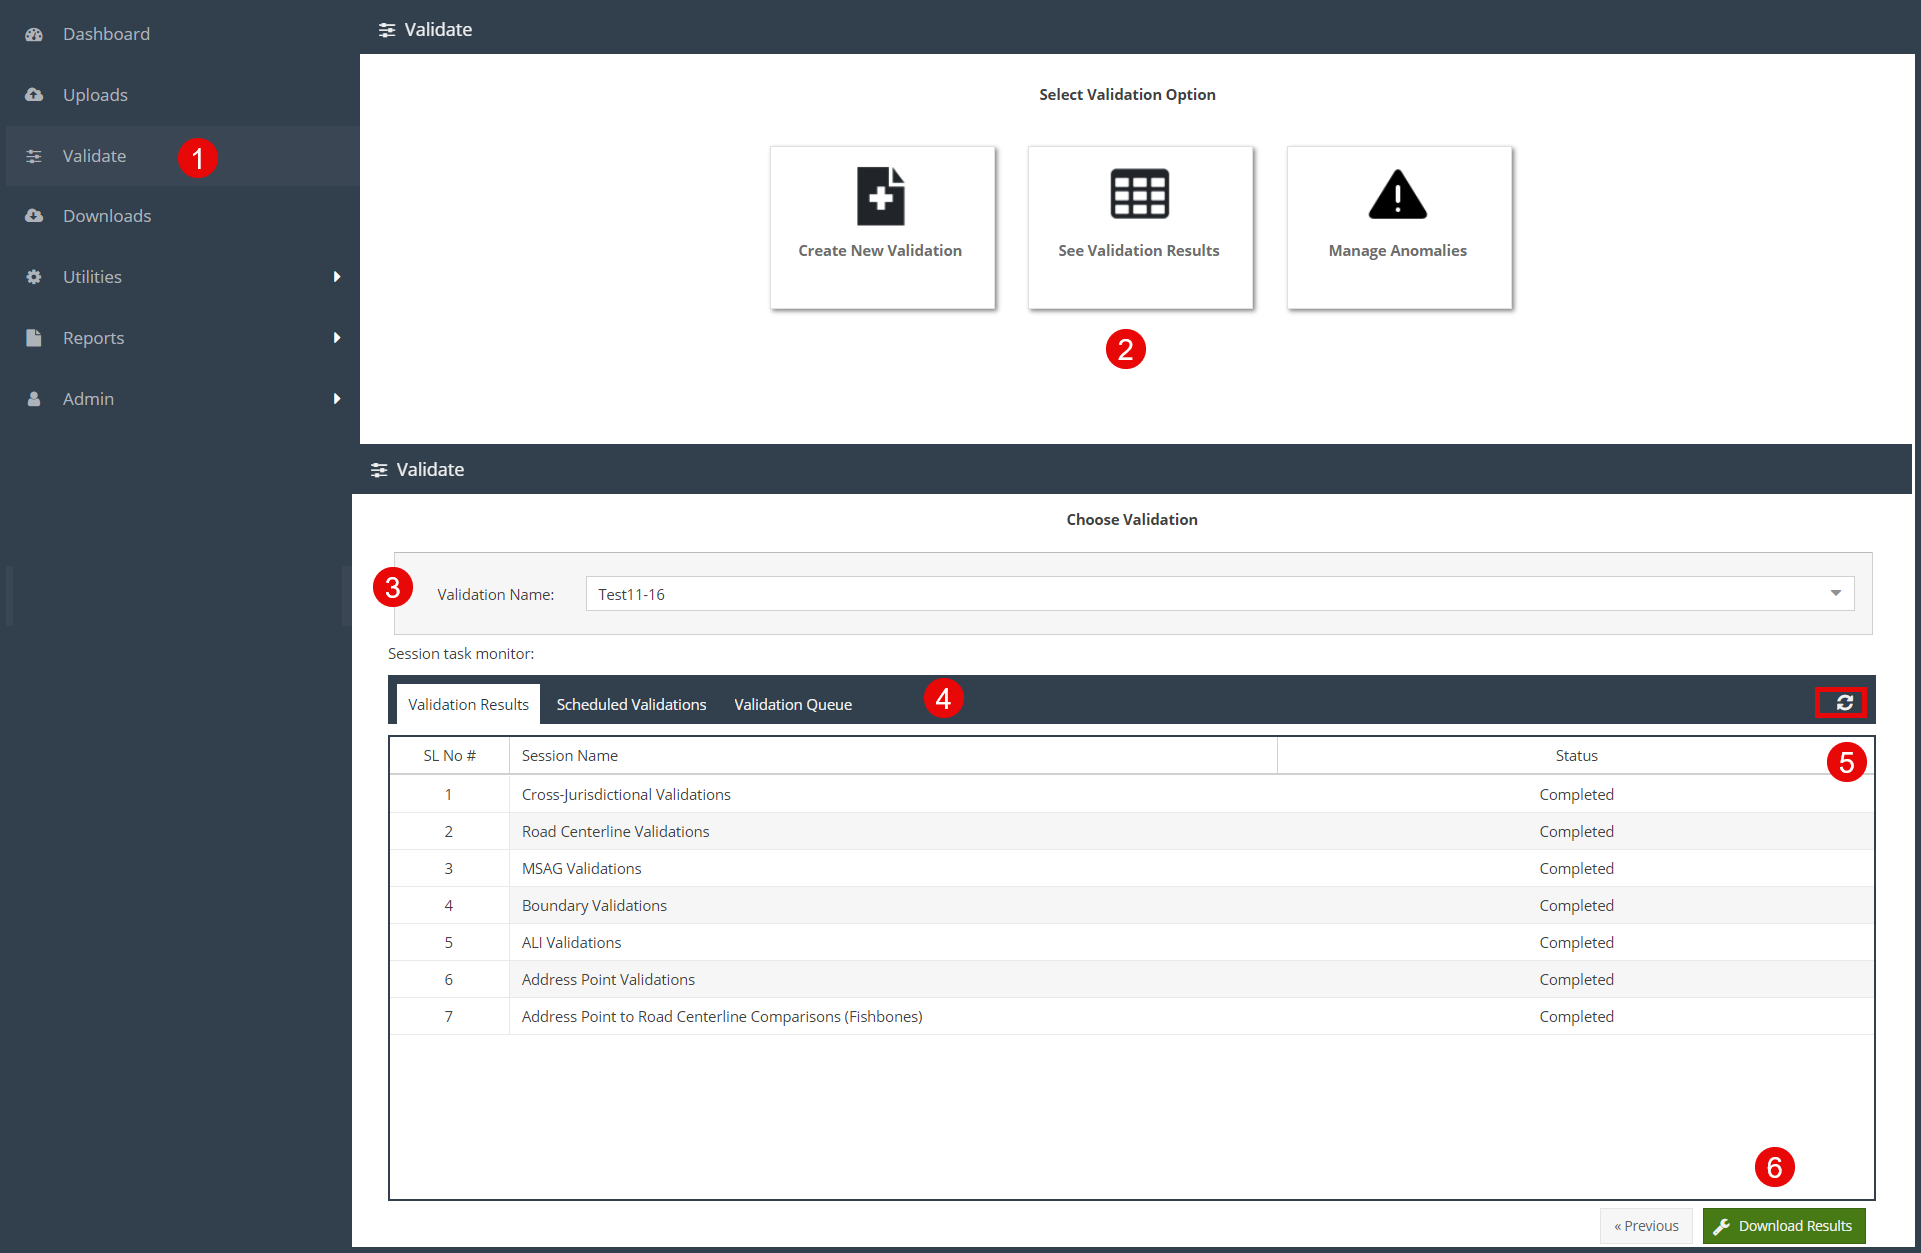Click the Downloads cloud icon in sidebar
This screenshot has width=1921, height=1253.
[34, 216]
